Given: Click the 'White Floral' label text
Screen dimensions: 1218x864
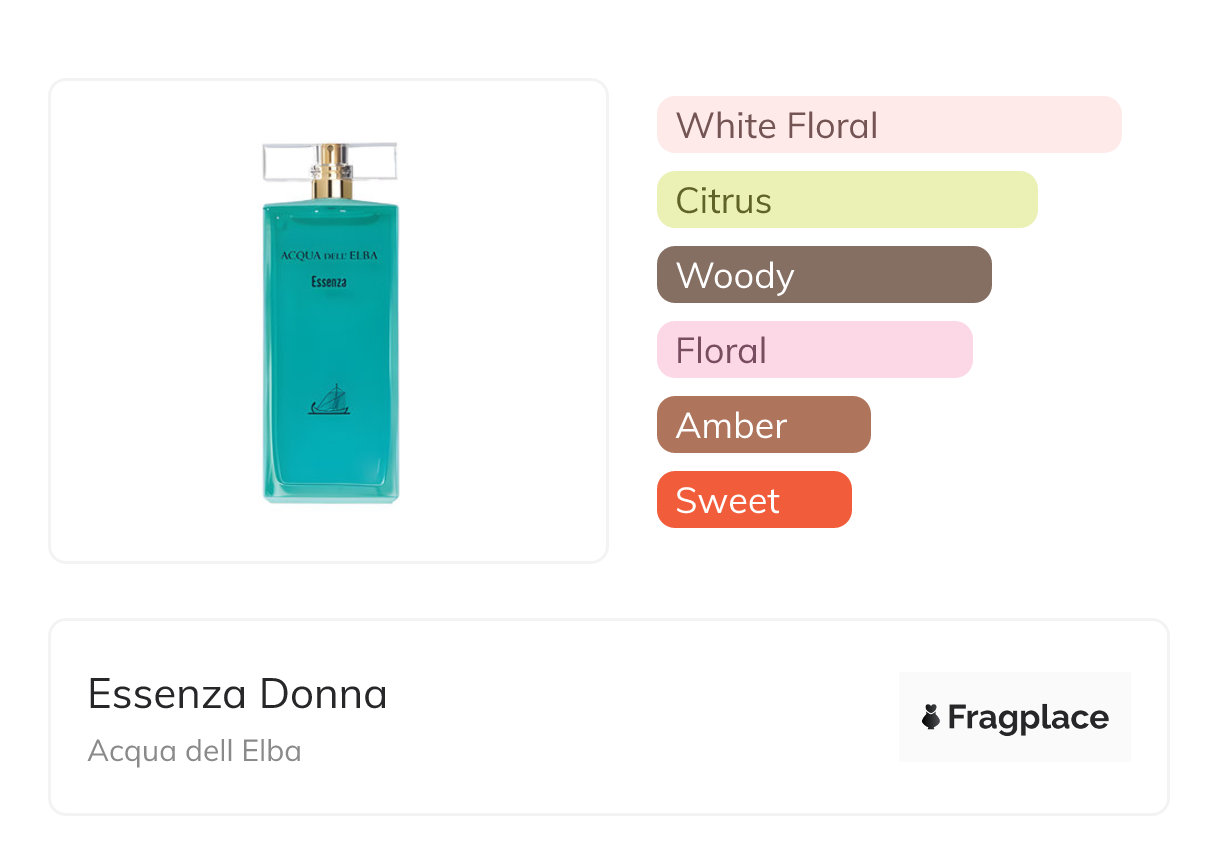Looking at the screenshot, I should coord(776,126).
